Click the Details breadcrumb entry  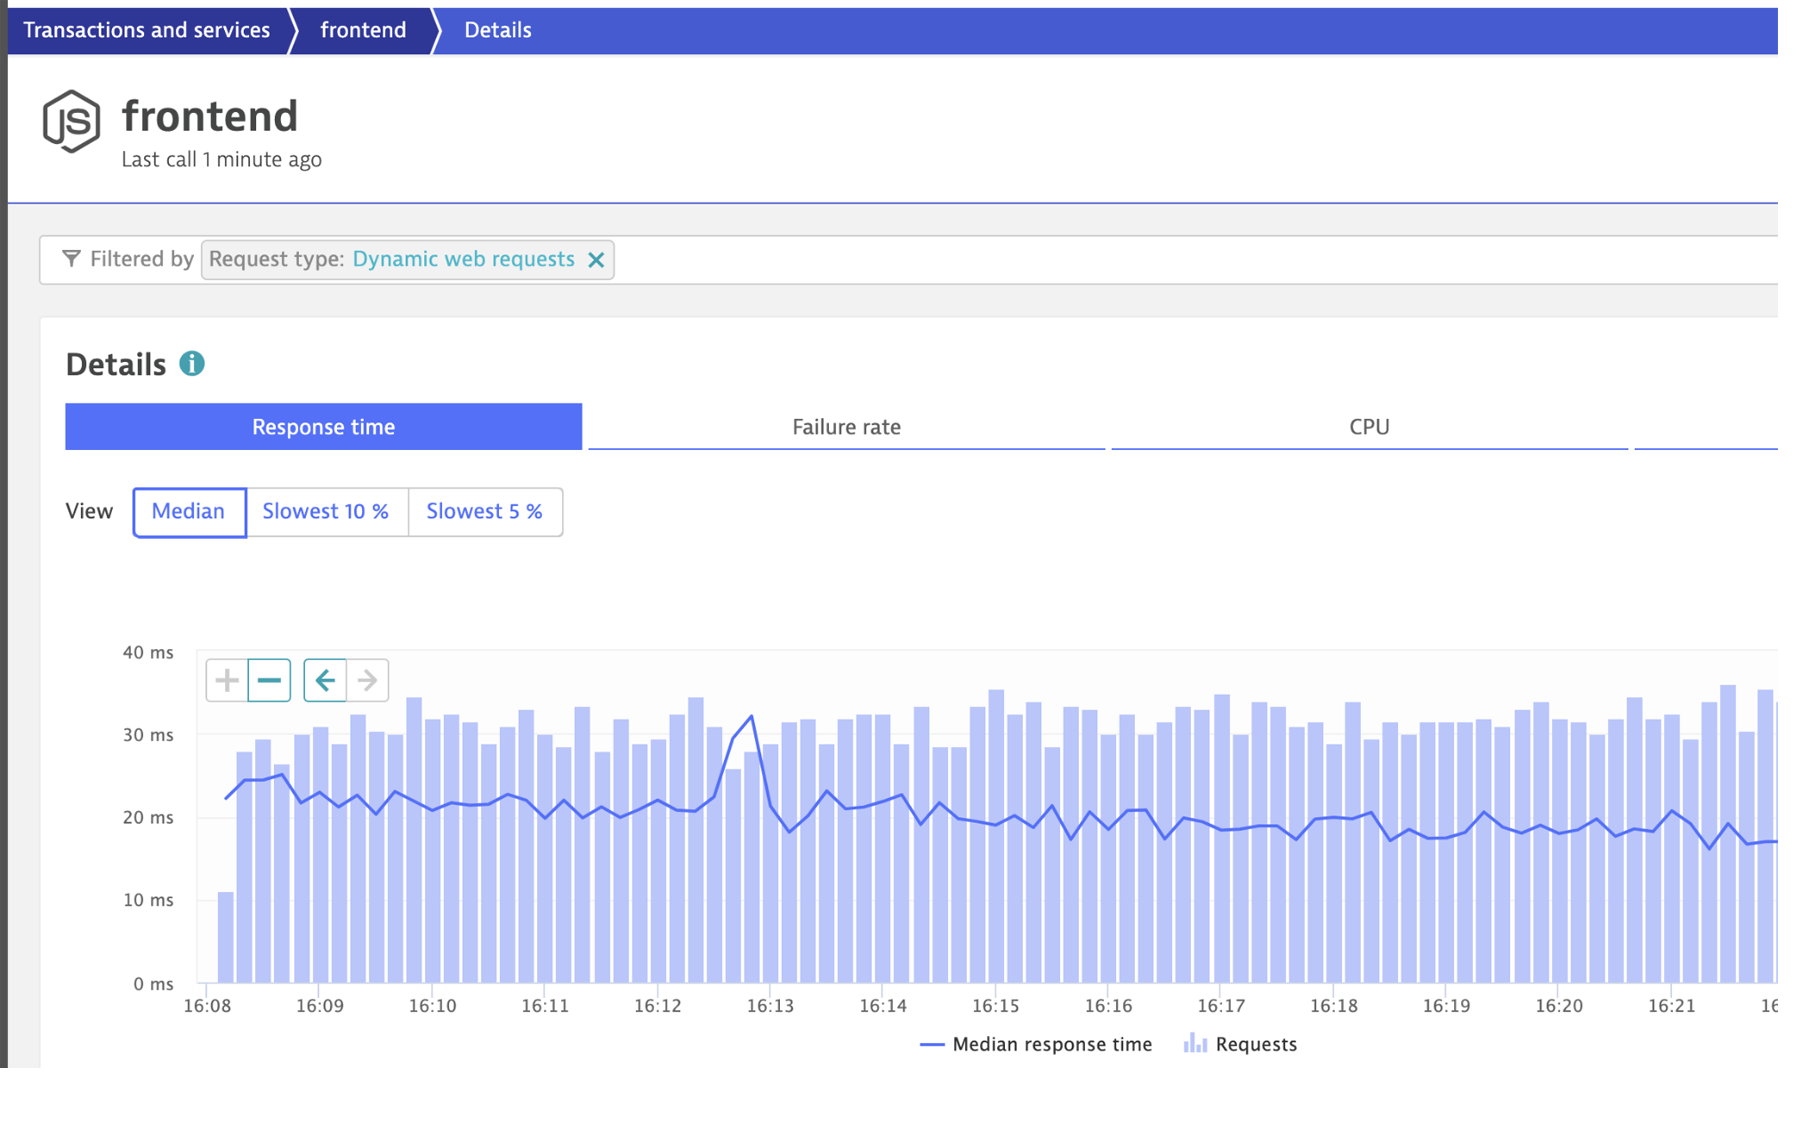click(496, 29)
